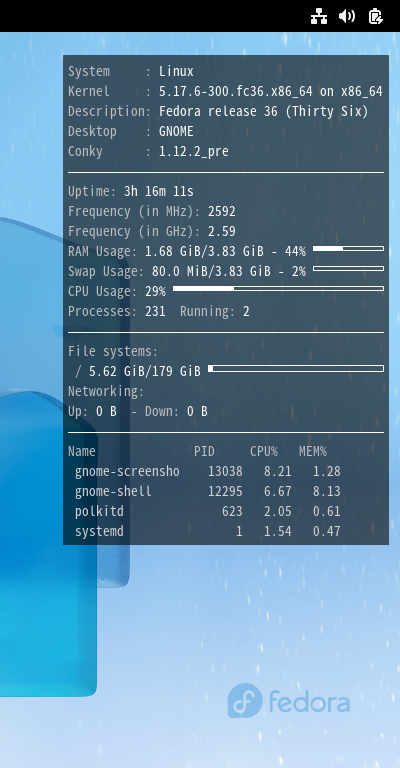The width and height of the screenshot is (400, 768).
Task: Click the Fedora logo watermark
Action: [289, 700]
